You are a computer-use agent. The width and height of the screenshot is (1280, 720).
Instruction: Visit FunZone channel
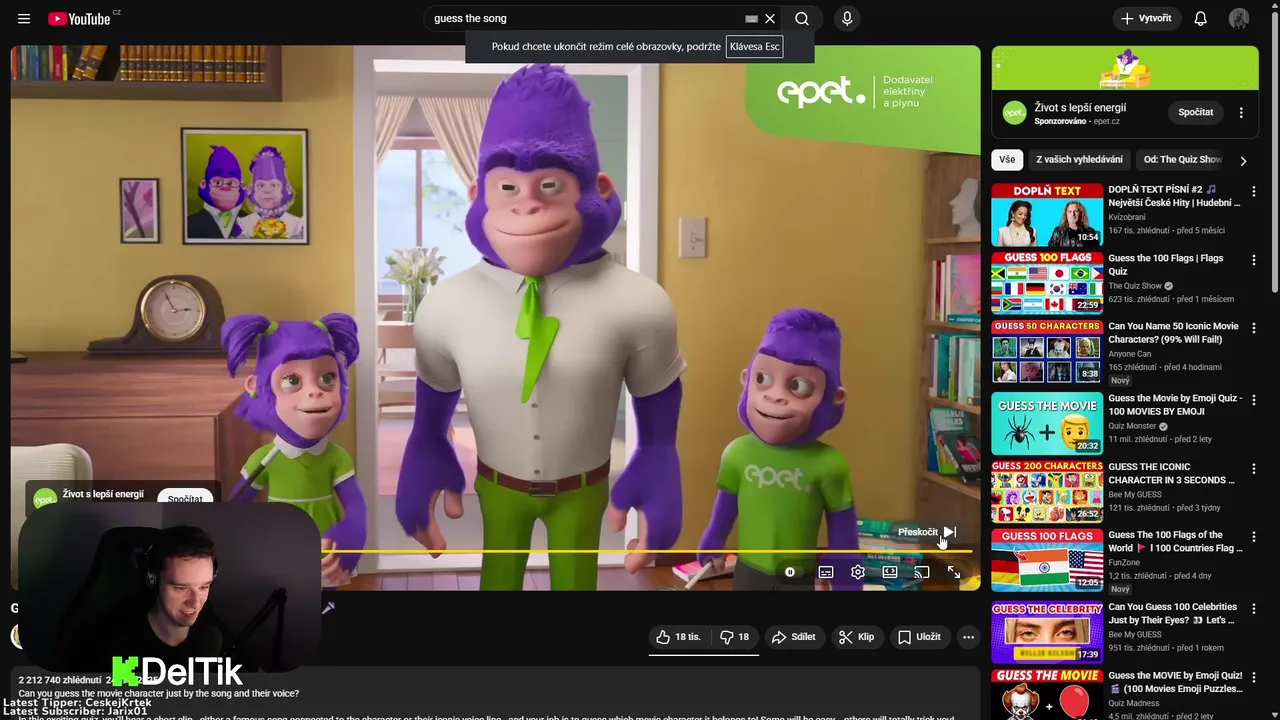[x=1125, y=562]
